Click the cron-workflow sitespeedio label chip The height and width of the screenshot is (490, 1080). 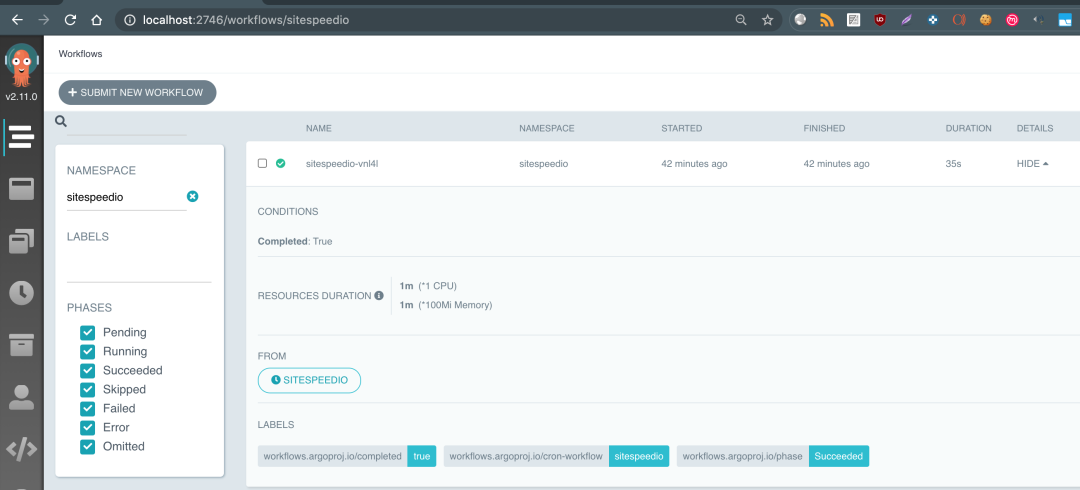(557, 456)
